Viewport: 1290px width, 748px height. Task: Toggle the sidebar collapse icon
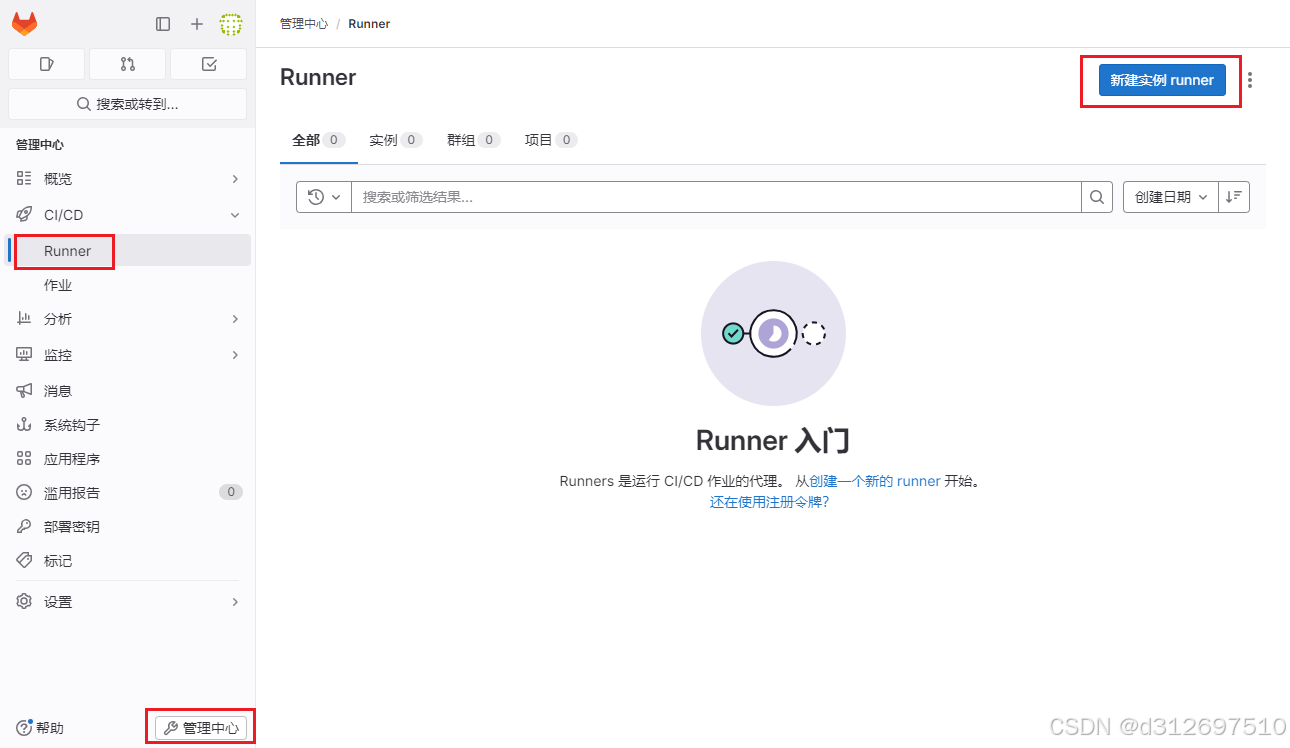pos(163,24)
